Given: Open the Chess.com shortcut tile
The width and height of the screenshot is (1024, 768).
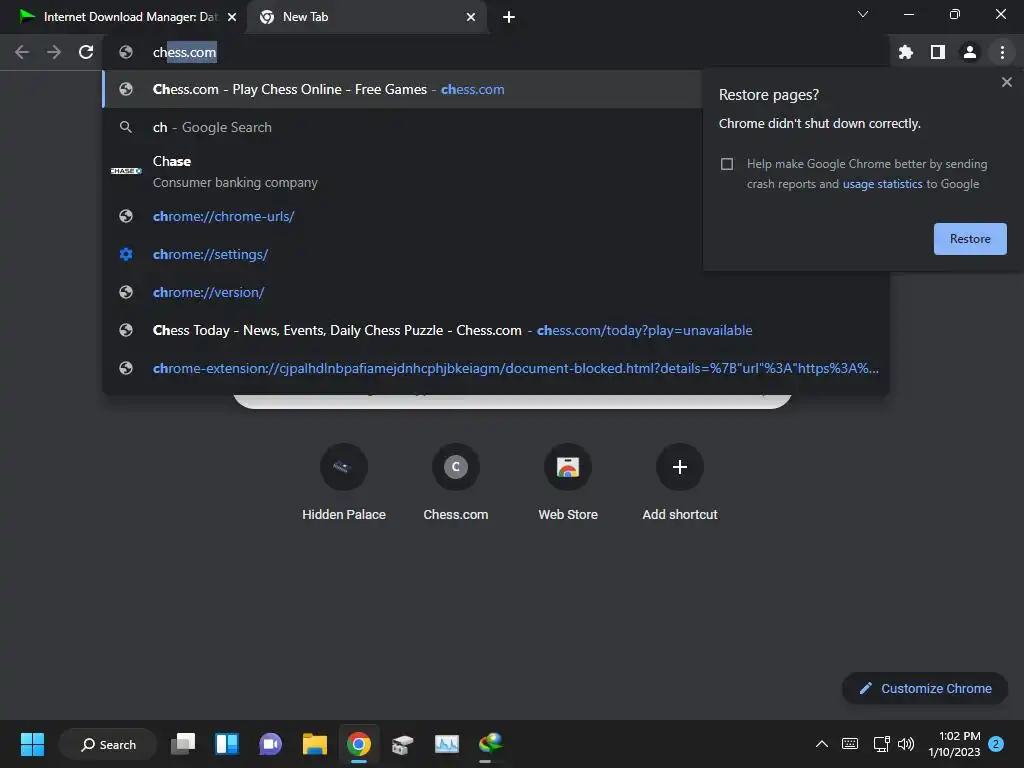Looking at the screenshot, I should pos(456,482).
